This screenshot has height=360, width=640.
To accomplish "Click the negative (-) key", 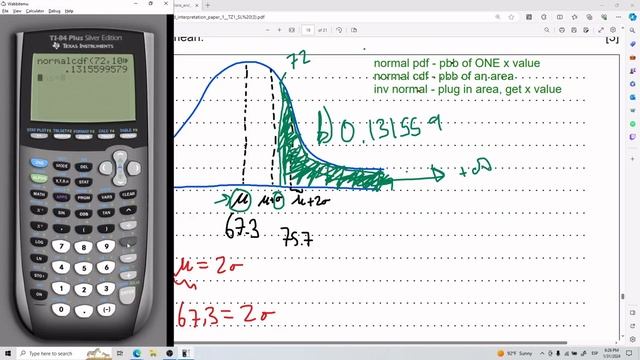I will click(x=106, y=309).
